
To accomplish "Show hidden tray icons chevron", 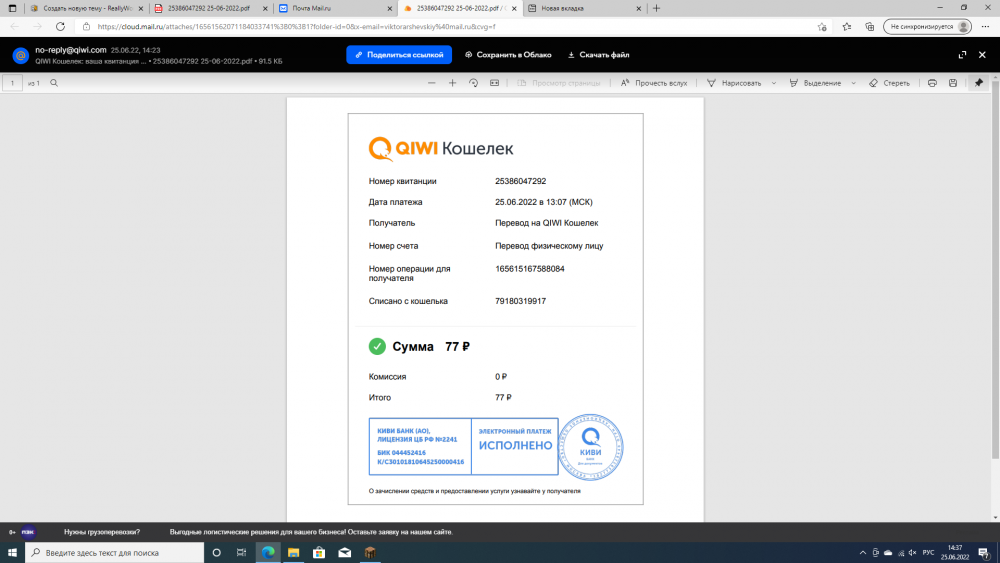I will click(x=863, y=553).
